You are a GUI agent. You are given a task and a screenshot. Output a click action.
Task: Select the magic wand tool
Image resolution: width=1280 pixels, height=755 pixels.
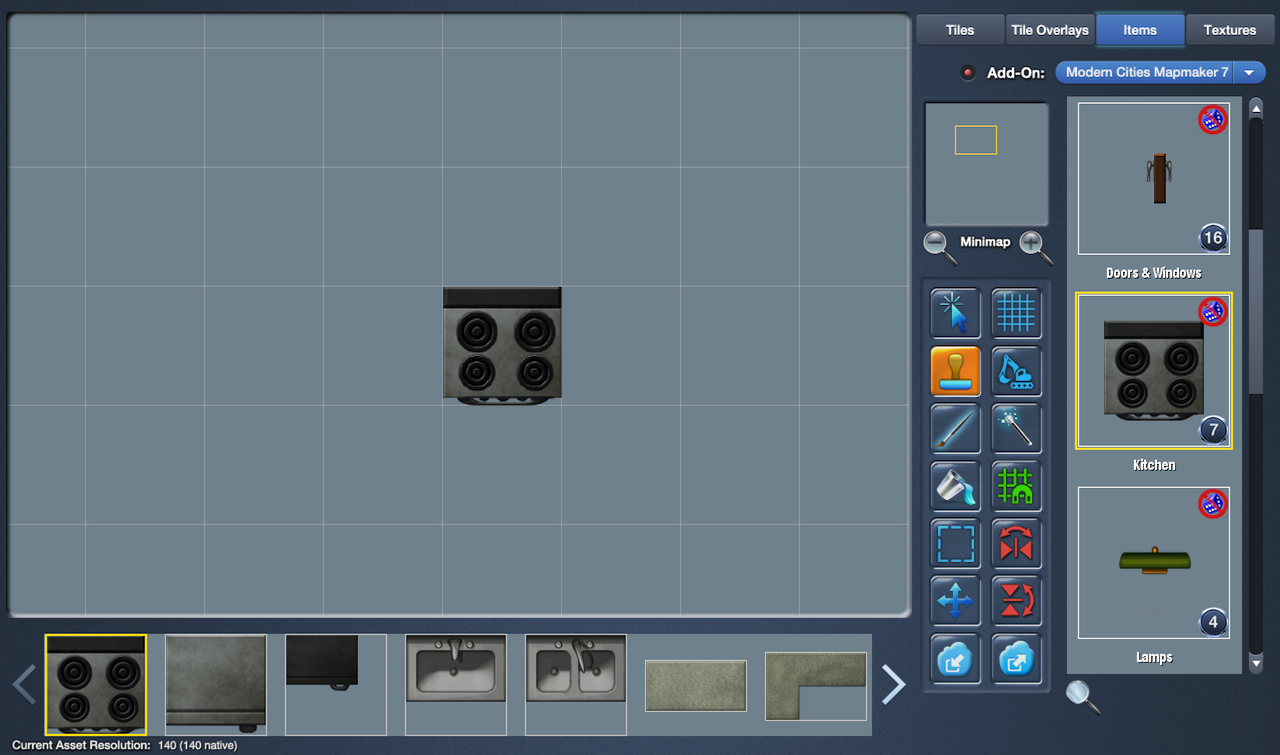point(1016,429)
